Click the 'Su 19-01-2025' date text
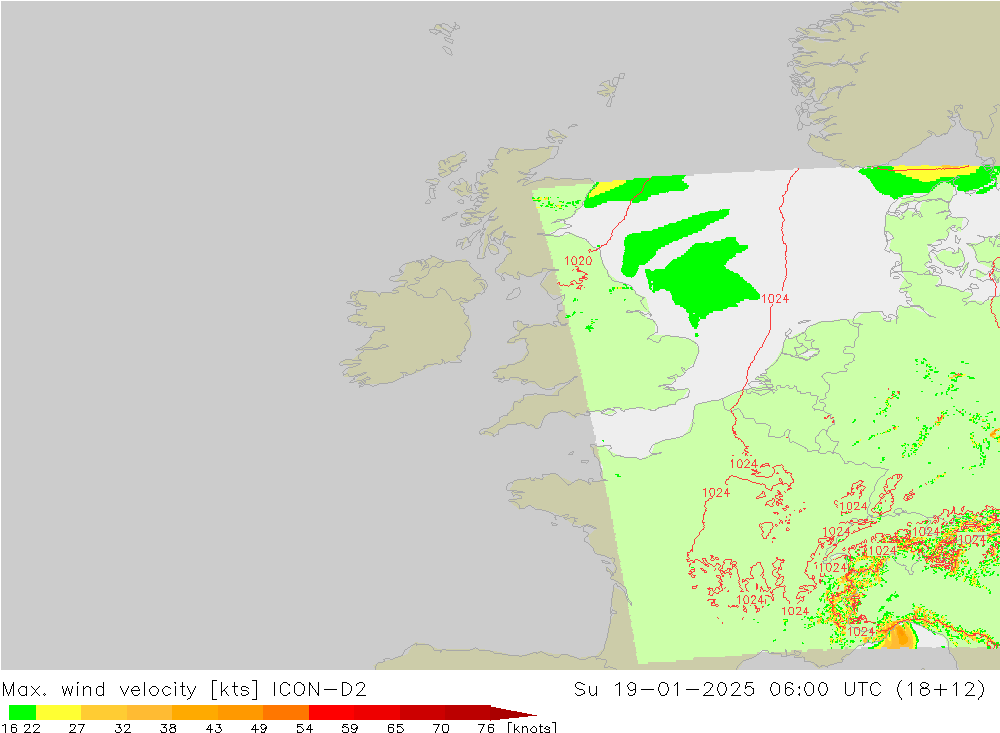The width and height of the screenshot is (1000, 733). [664, 690]
